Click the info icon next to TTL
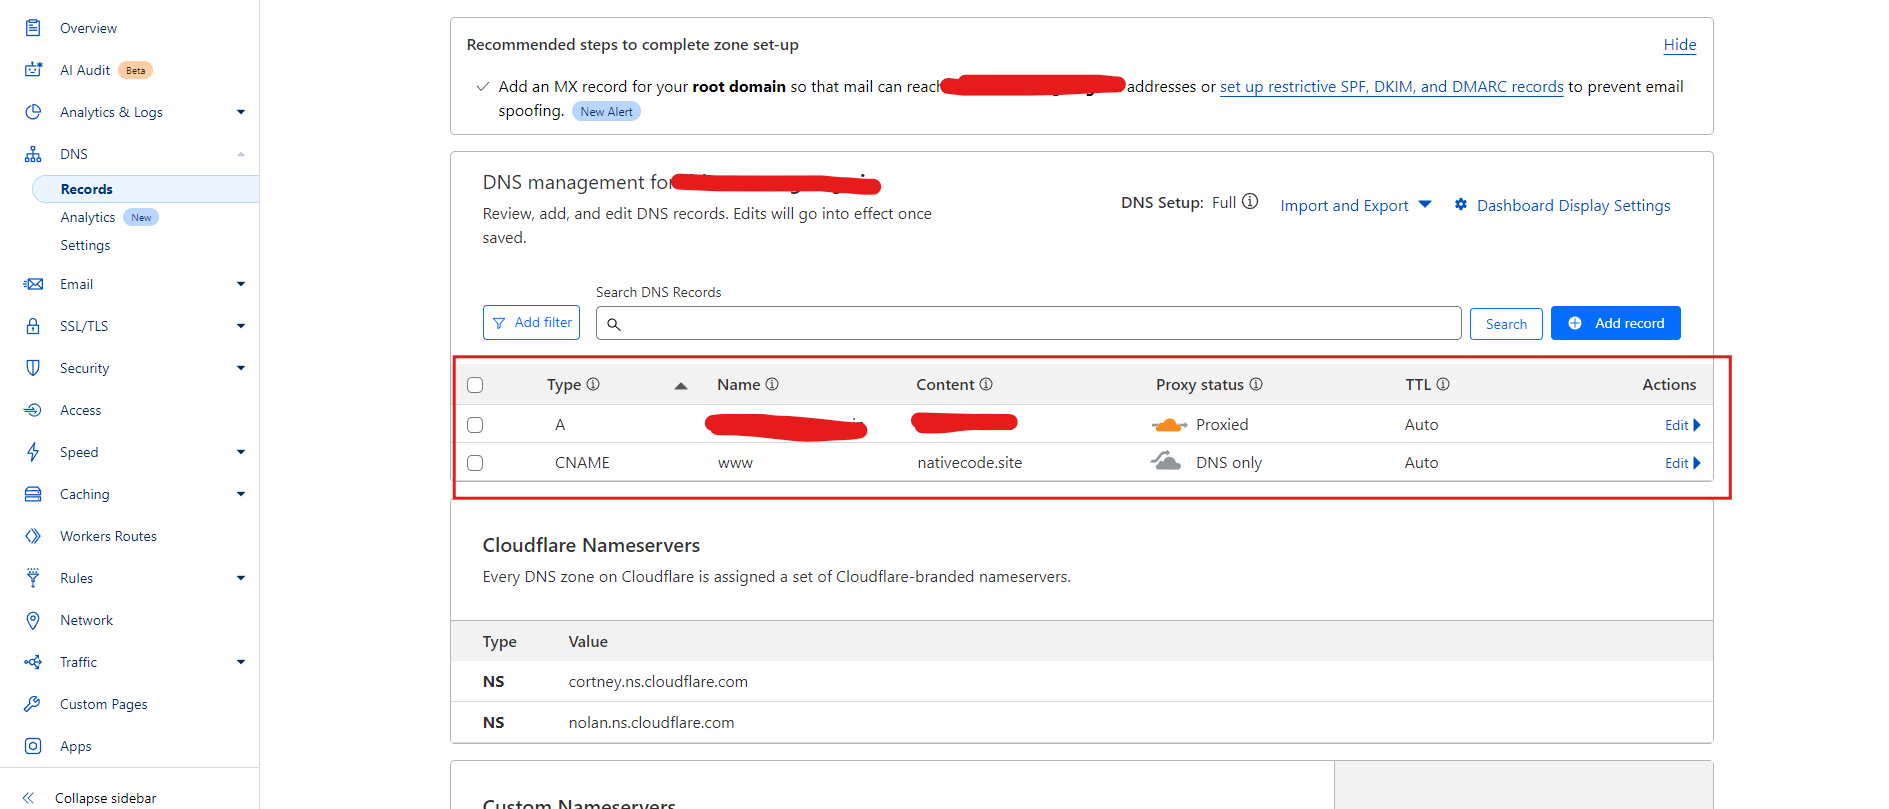 (1443, 384)
